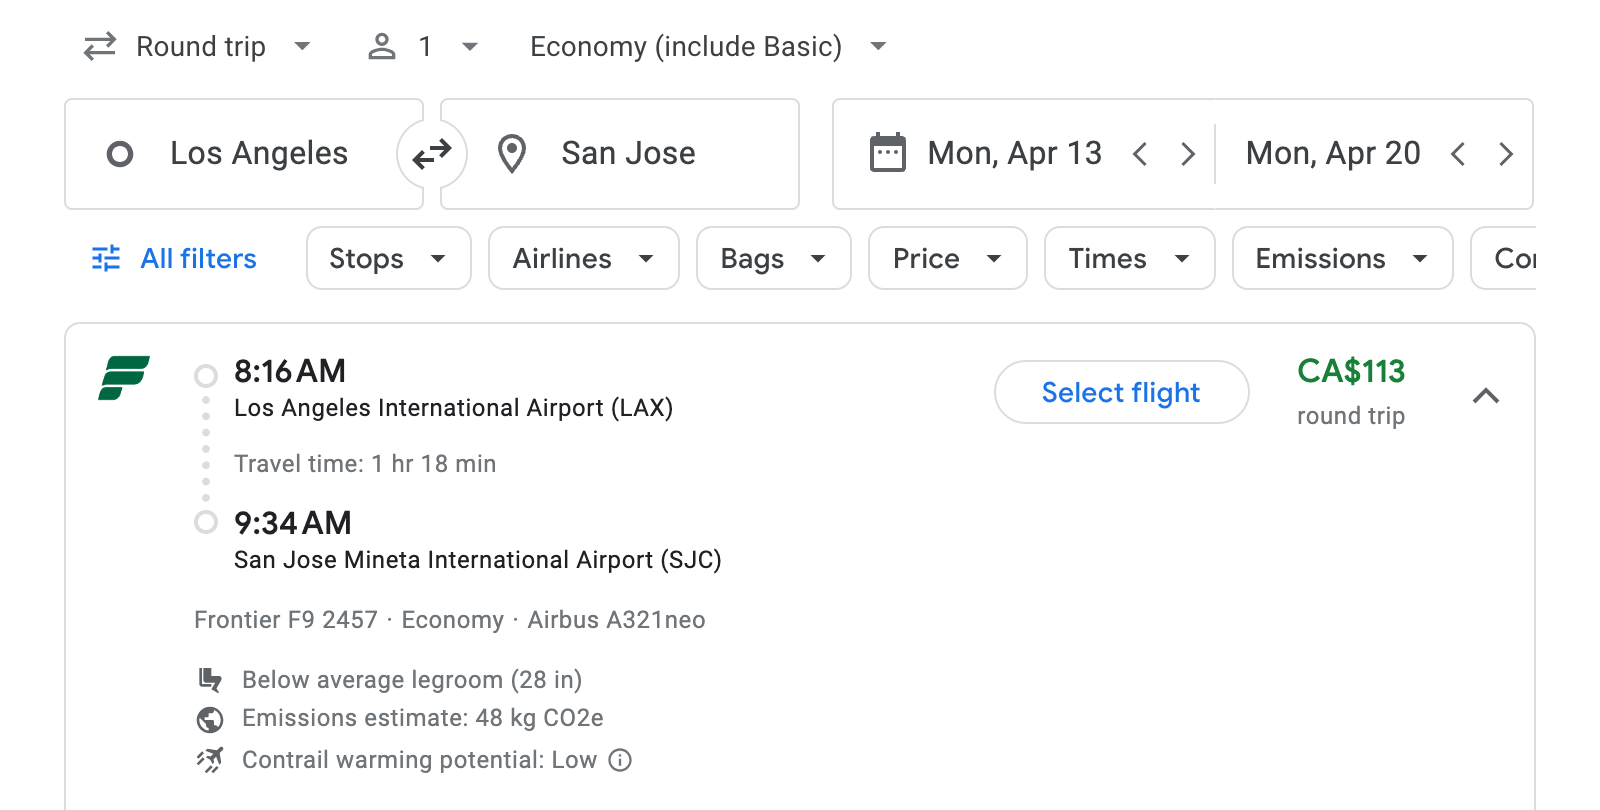Viewport: 1600px width, 810px height.
Task: Click the passenger person icon
Action: click(x=381, y=46)
